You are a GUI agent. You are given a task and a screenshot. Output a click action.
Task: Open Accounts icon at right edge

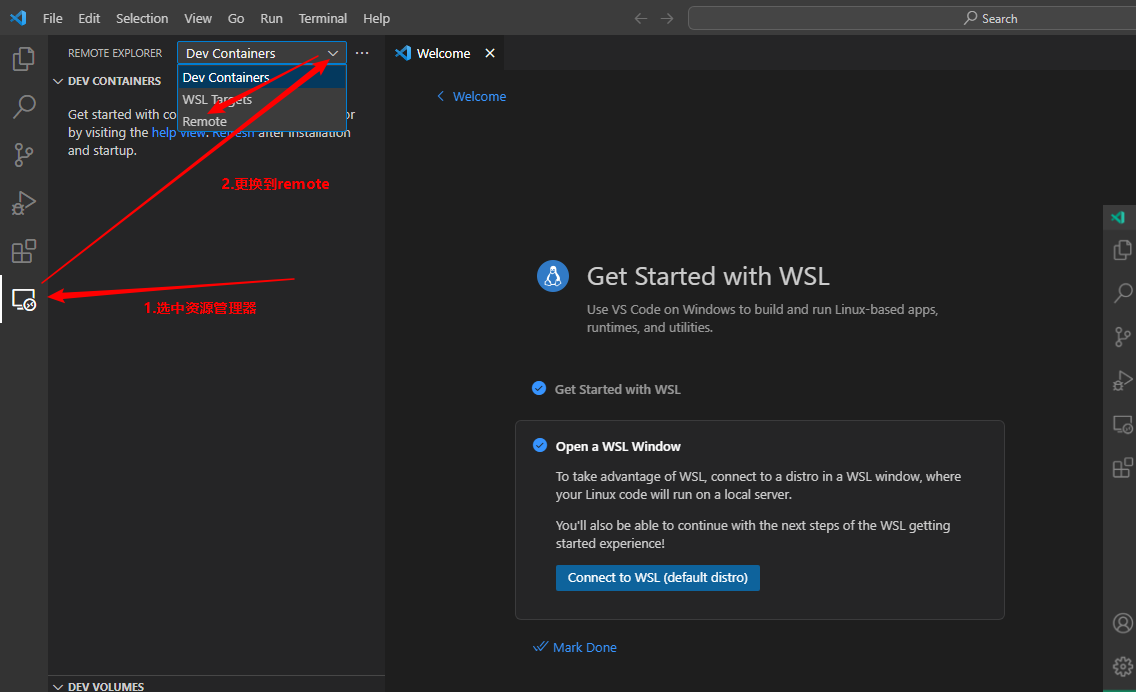point(1122,623)
